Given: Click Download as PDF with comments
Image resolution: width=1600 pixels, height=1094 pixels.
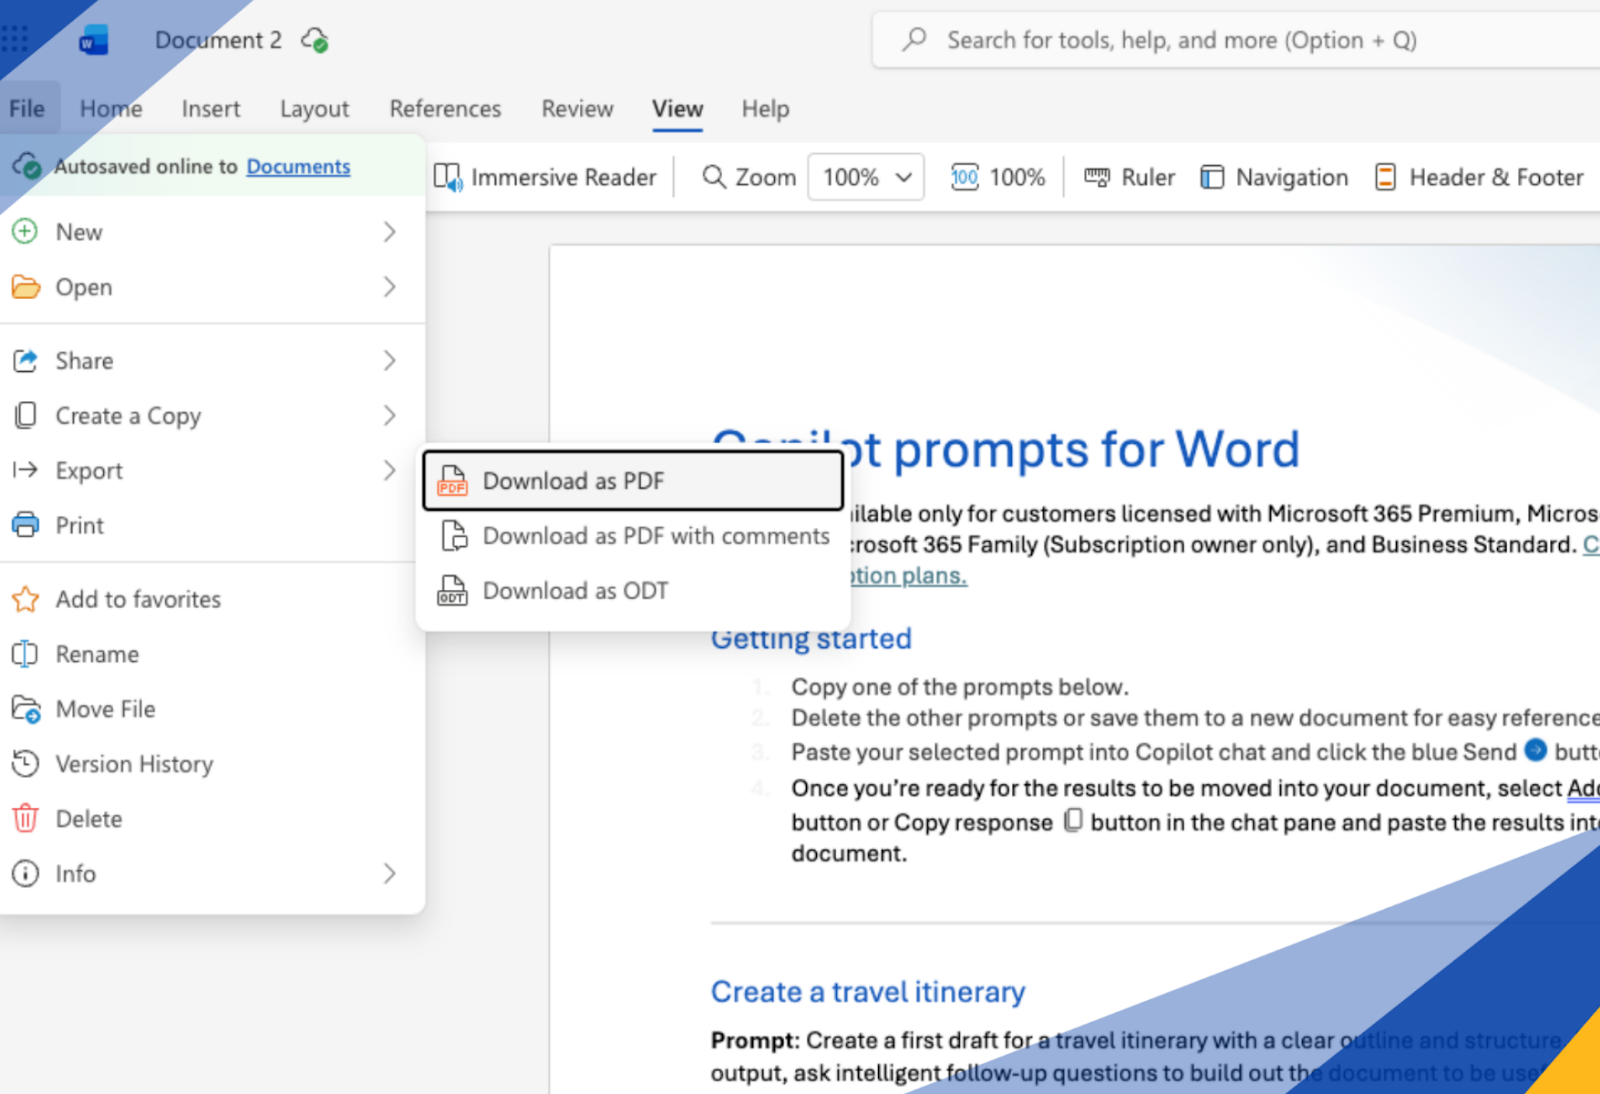Looking at the screenshot, I should (x=655, y=536).
